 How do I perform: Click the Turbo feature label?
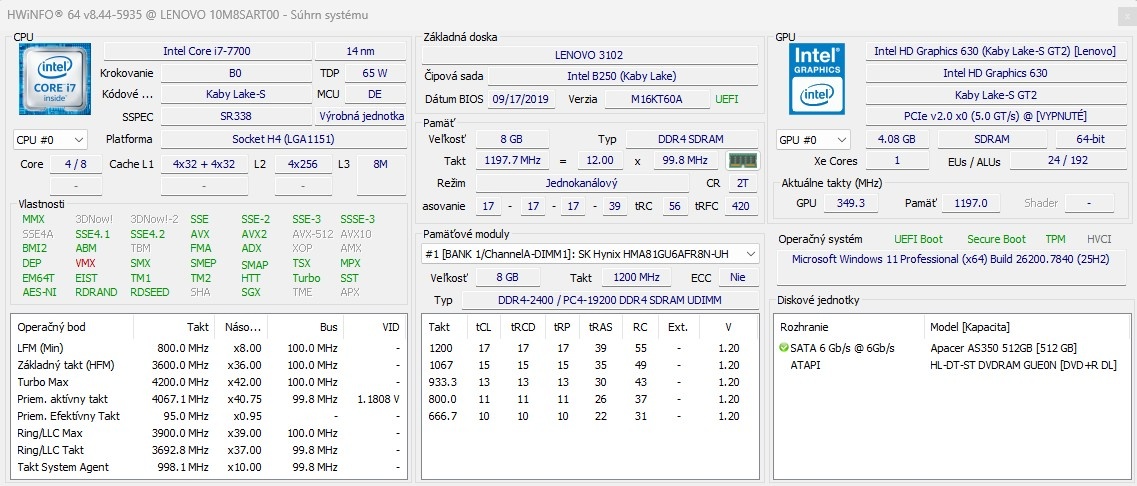tap(306, 278)
